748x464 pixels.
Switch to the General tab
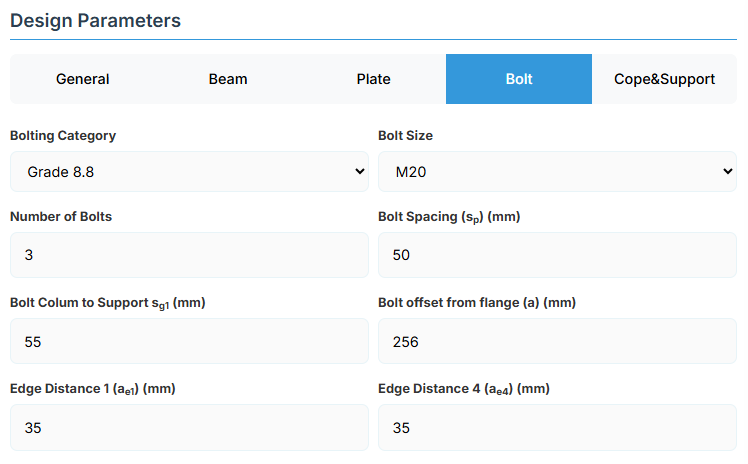pos(83,79)
